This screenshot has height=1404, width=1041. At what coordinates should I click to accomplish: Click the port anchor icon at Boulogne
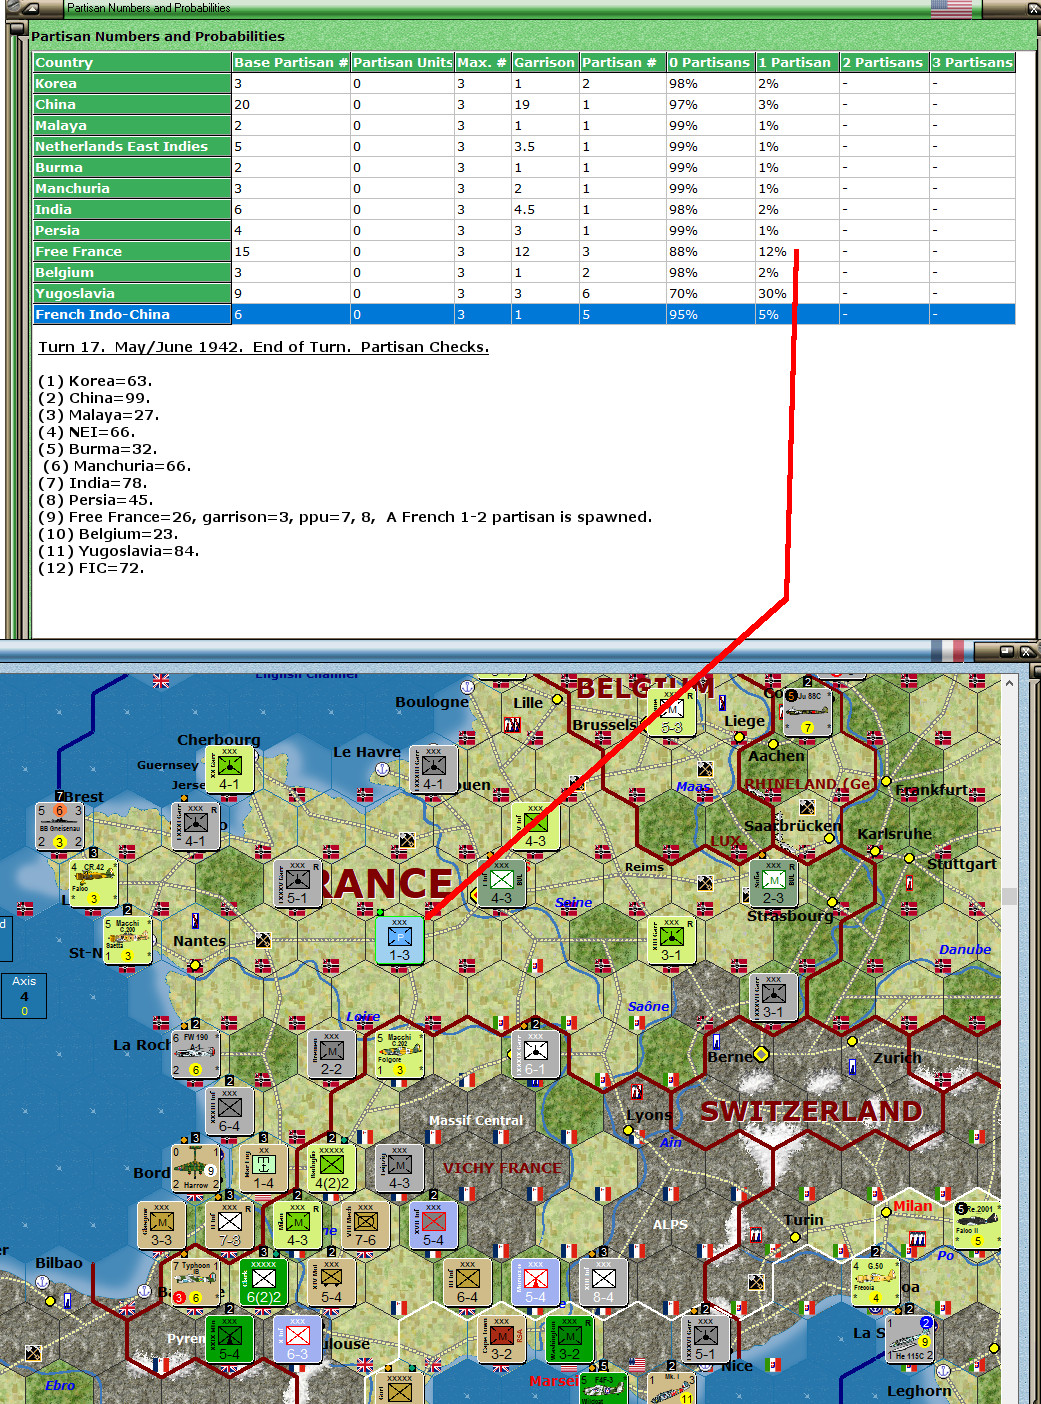pyautogui.click(x=467, y=687)
